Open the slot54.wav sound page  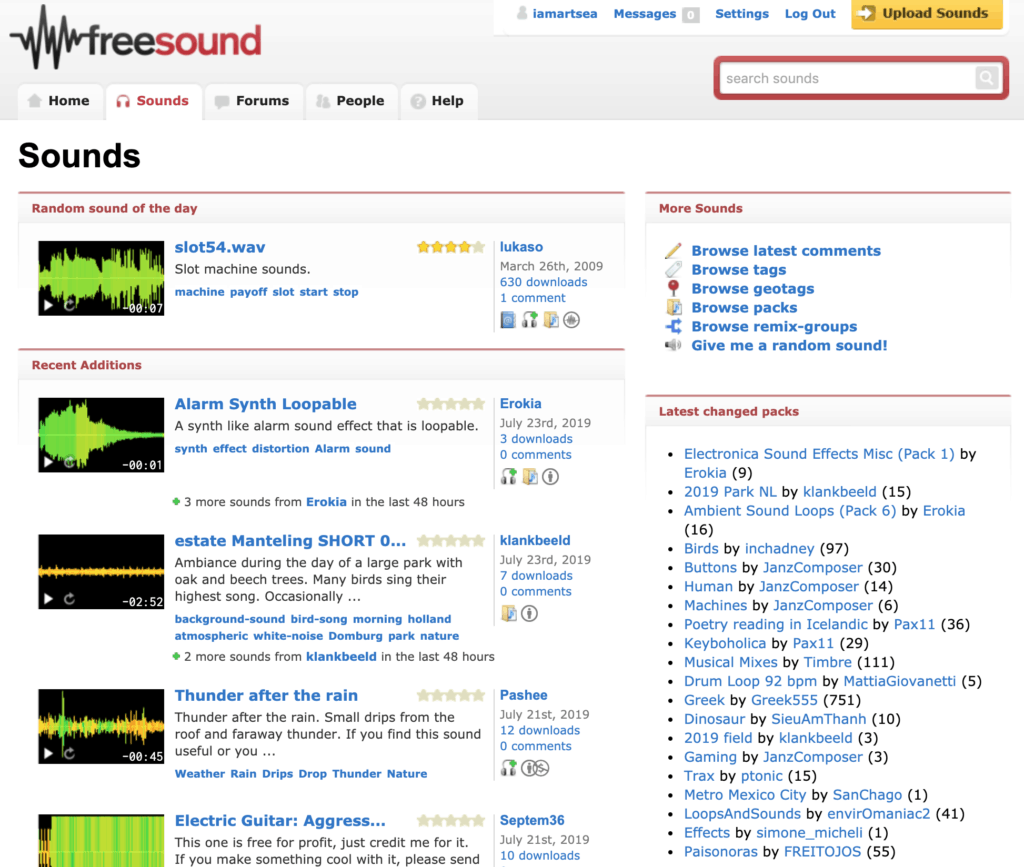coord(219,247)
